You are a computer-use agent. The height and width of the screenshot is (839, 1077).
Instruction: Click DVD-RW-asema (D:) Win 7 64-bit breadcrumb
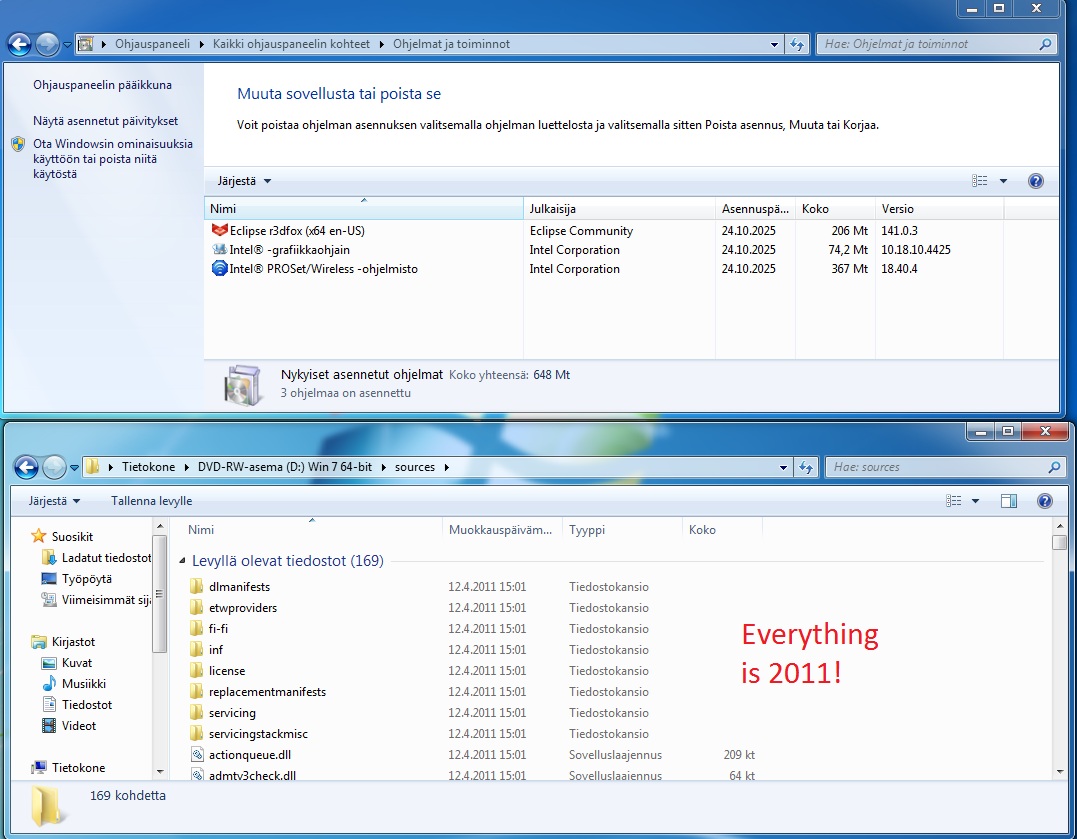[285, 467]
